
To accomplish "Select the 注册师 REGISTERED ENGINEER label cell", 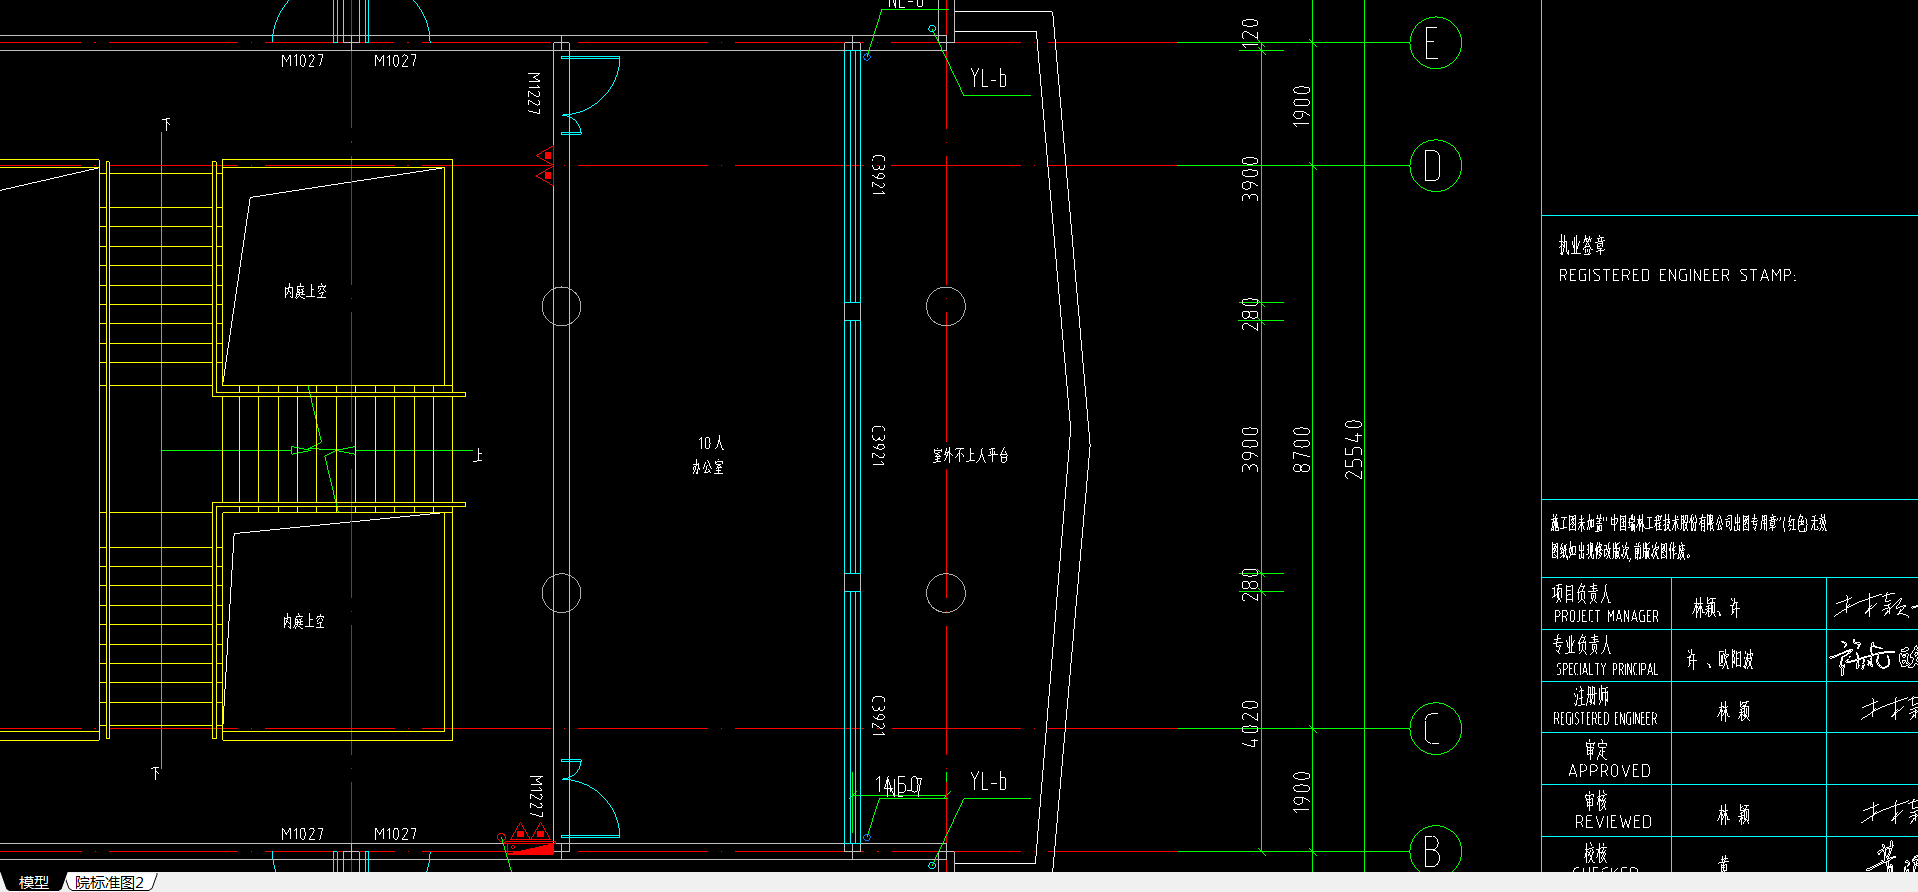I will (x=1606, y=707).
